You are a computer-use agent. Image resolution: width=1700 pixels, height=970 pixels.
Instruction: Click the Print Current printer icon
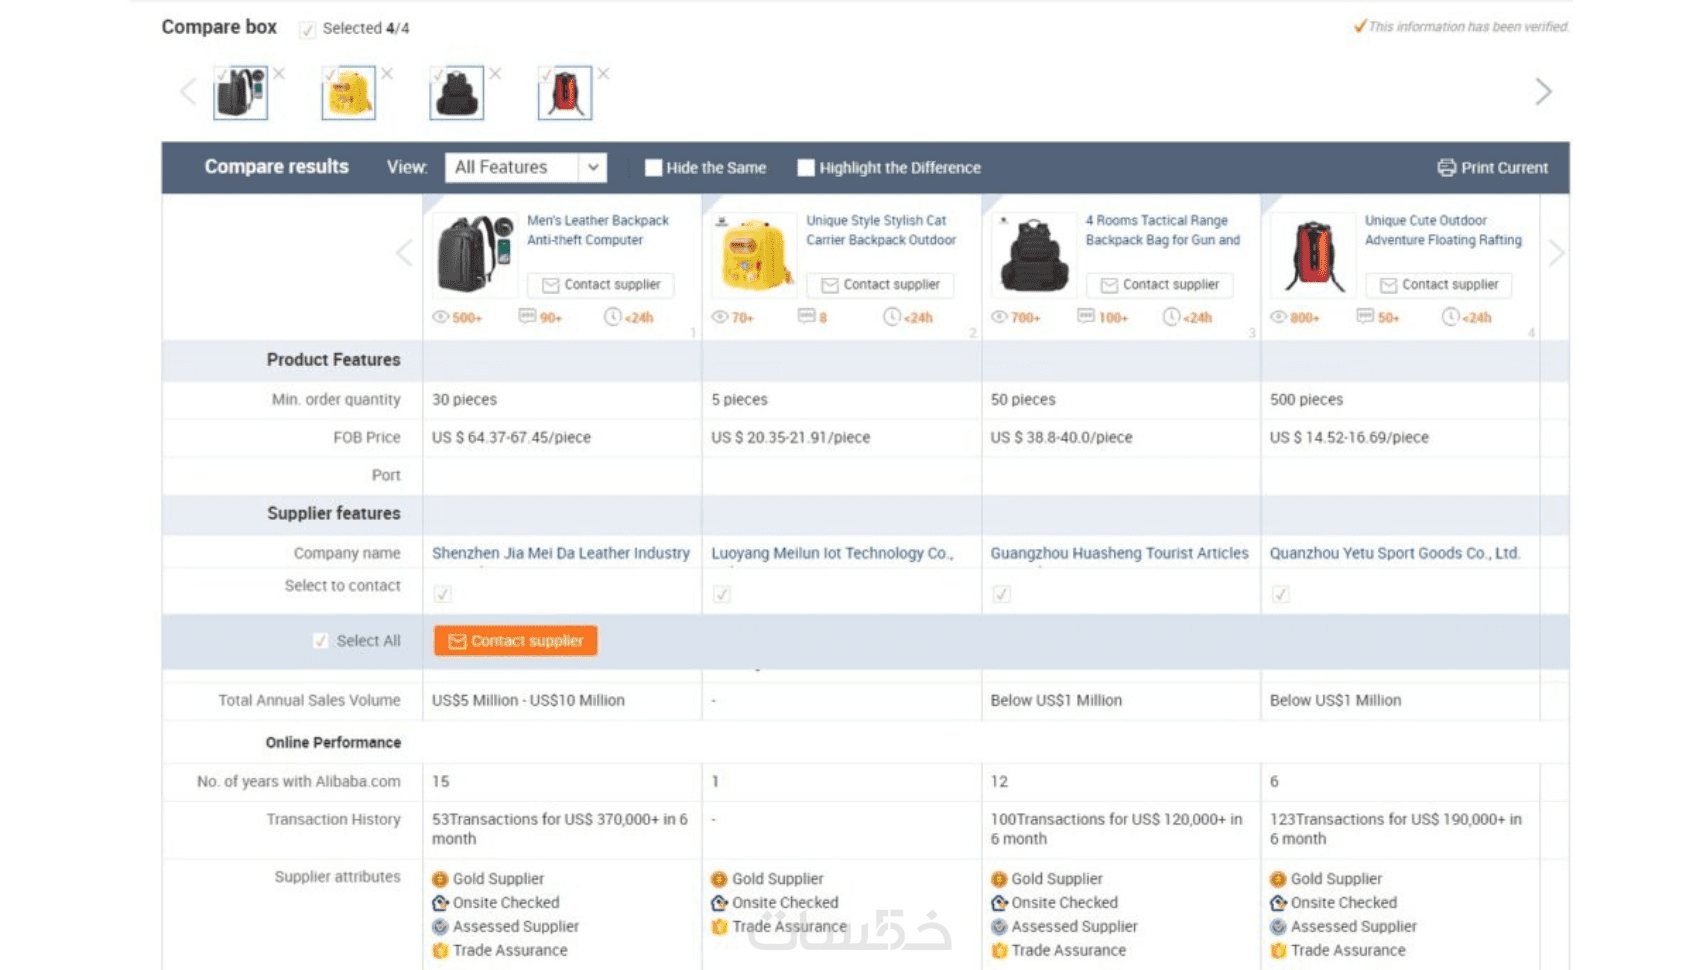click(1446, 168)
